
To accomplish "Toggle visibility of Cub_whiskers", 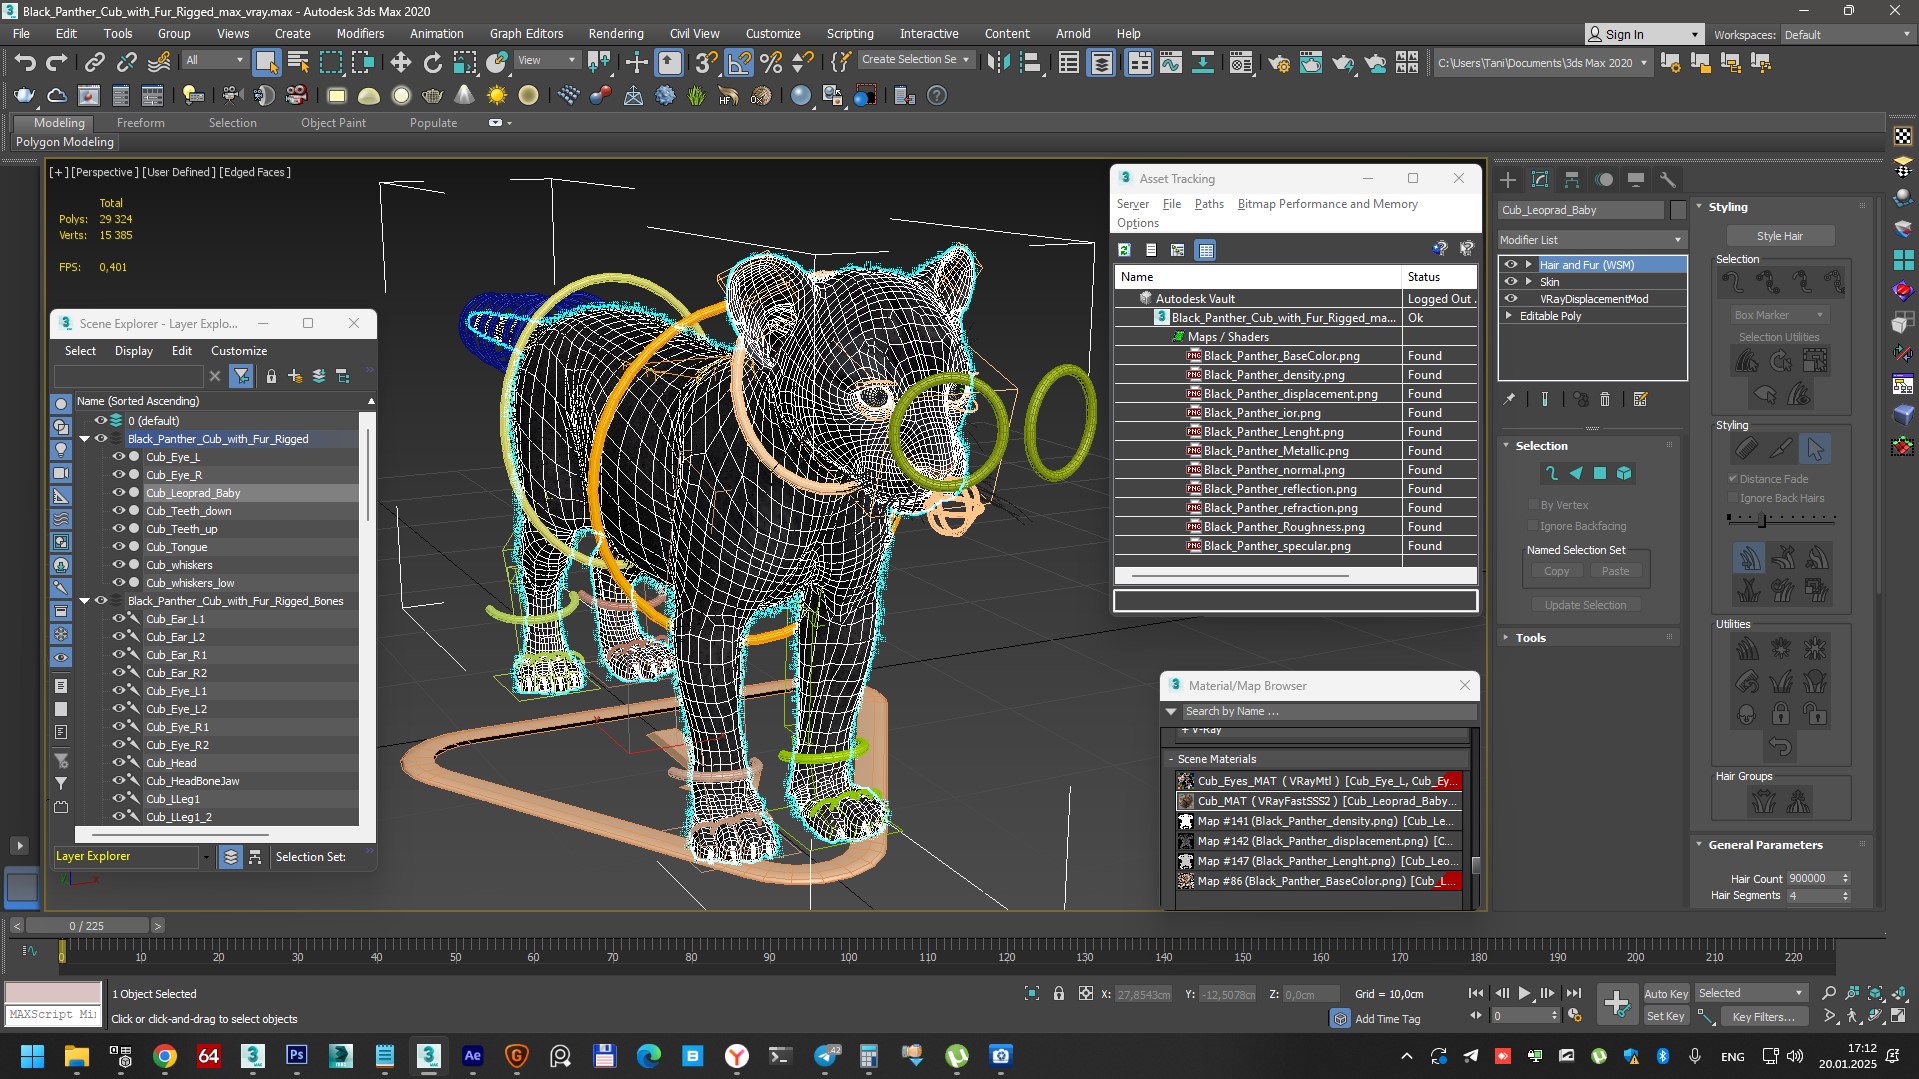I will (x=118, y=565).
